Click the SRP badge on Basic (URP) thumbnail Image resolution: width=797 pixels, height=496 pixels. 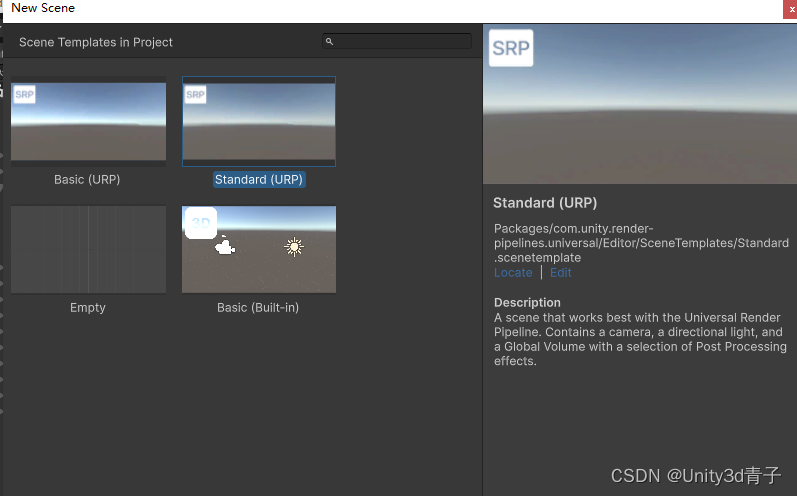[x=24, y=94]
